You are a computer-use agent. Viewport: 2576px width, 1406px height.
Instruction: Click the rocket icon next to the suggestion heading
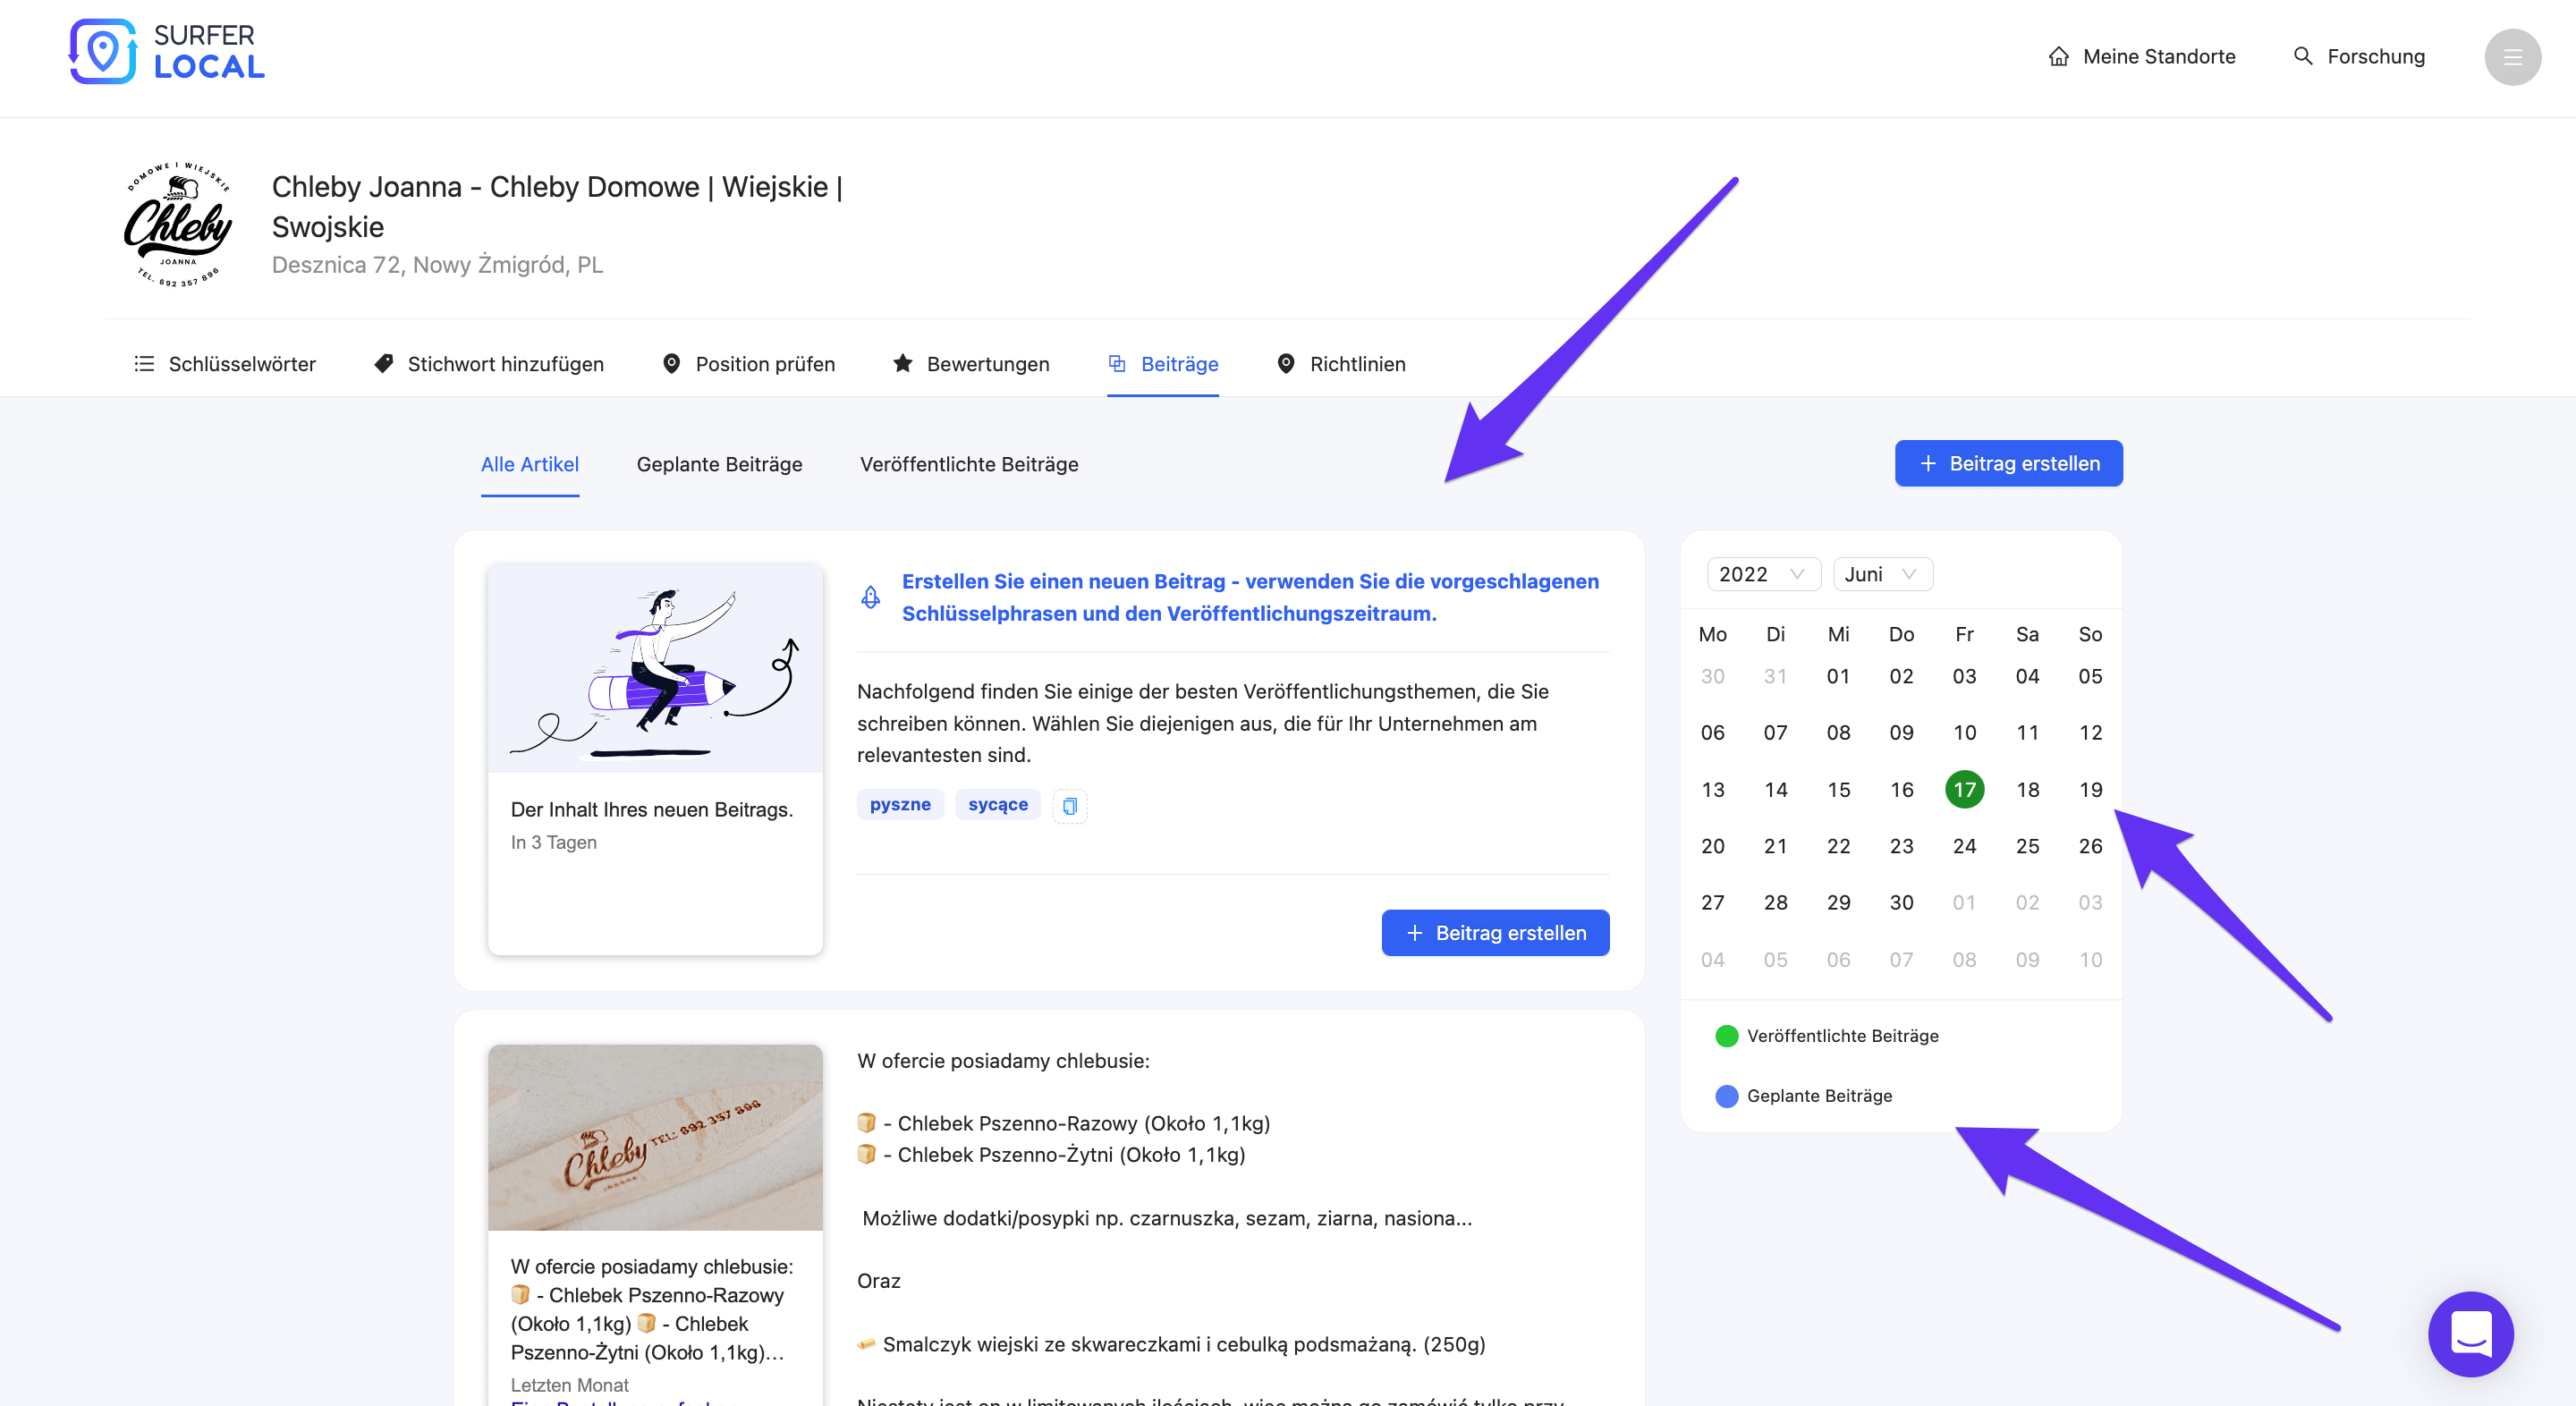[x=870, y=597]
